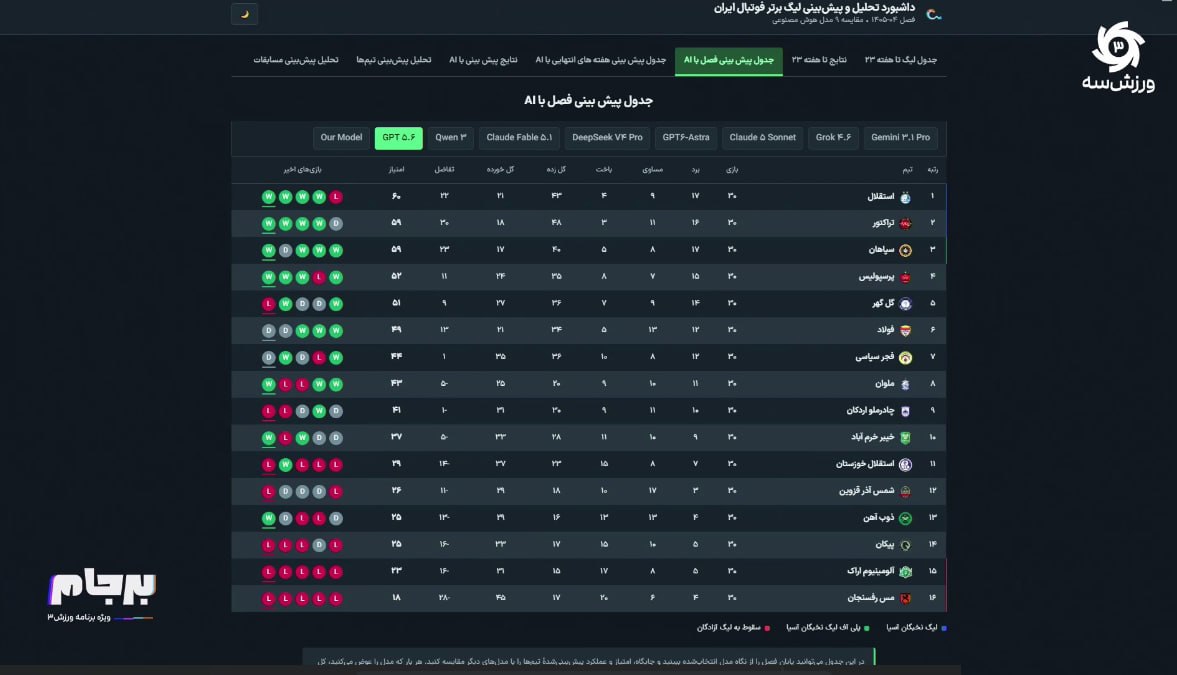
Task: Click the استقلال (Esteghlal) team crest
Action: [x=905, y=197]
